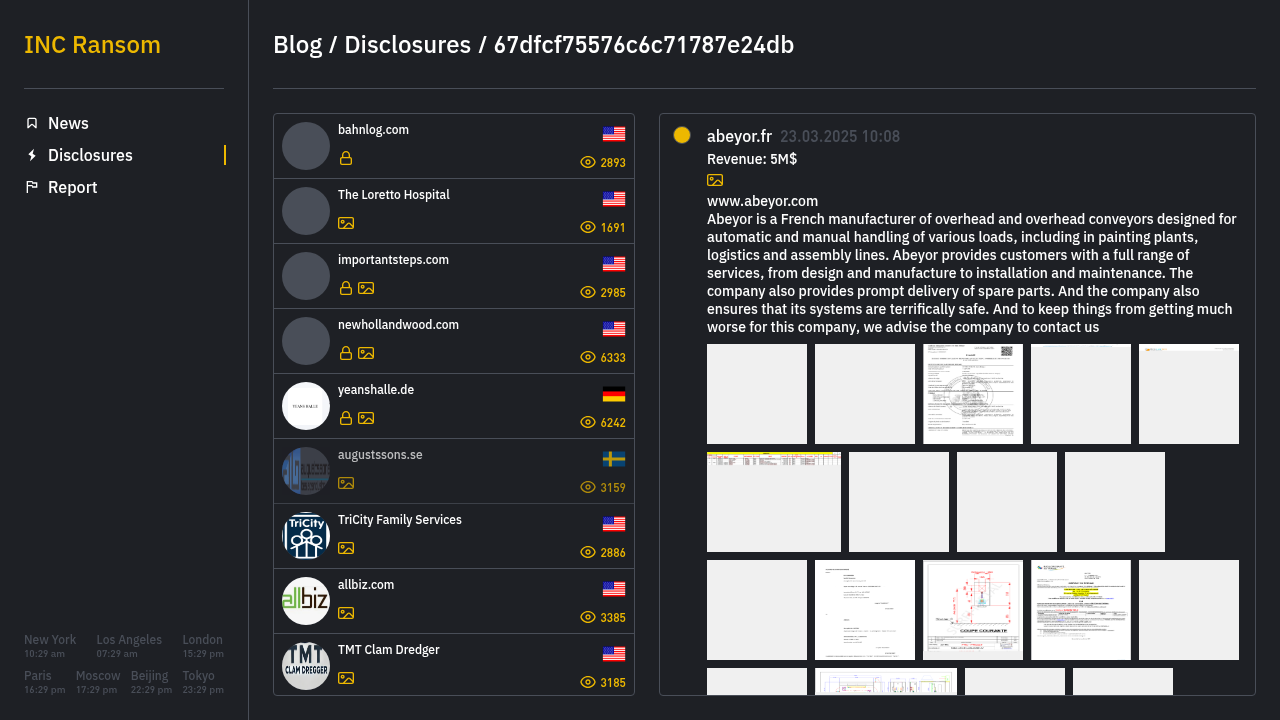
Task: Click the German flag on yeanshalle.de row
Action: 614,394
